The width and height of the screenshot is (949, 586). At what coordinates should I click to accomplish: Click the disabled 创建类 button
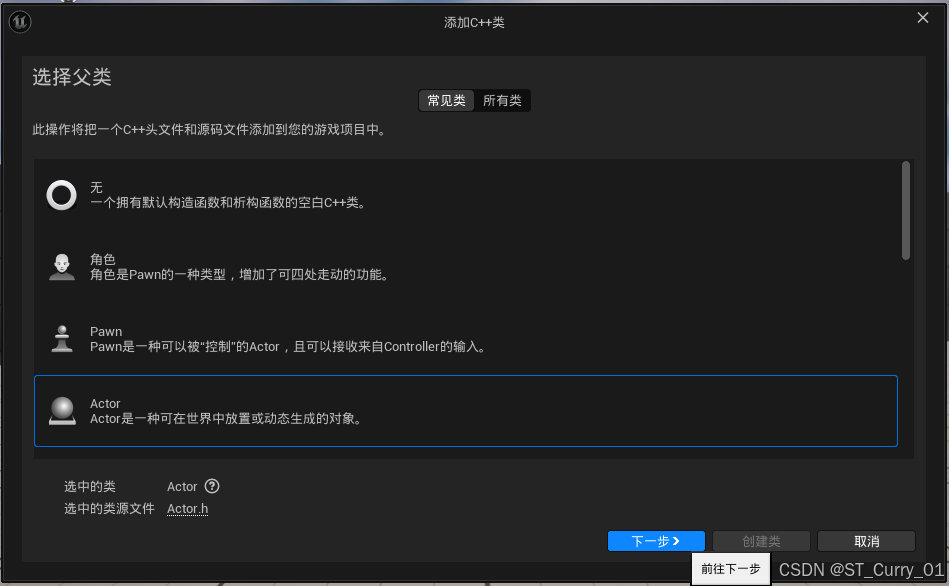[761, 541]
